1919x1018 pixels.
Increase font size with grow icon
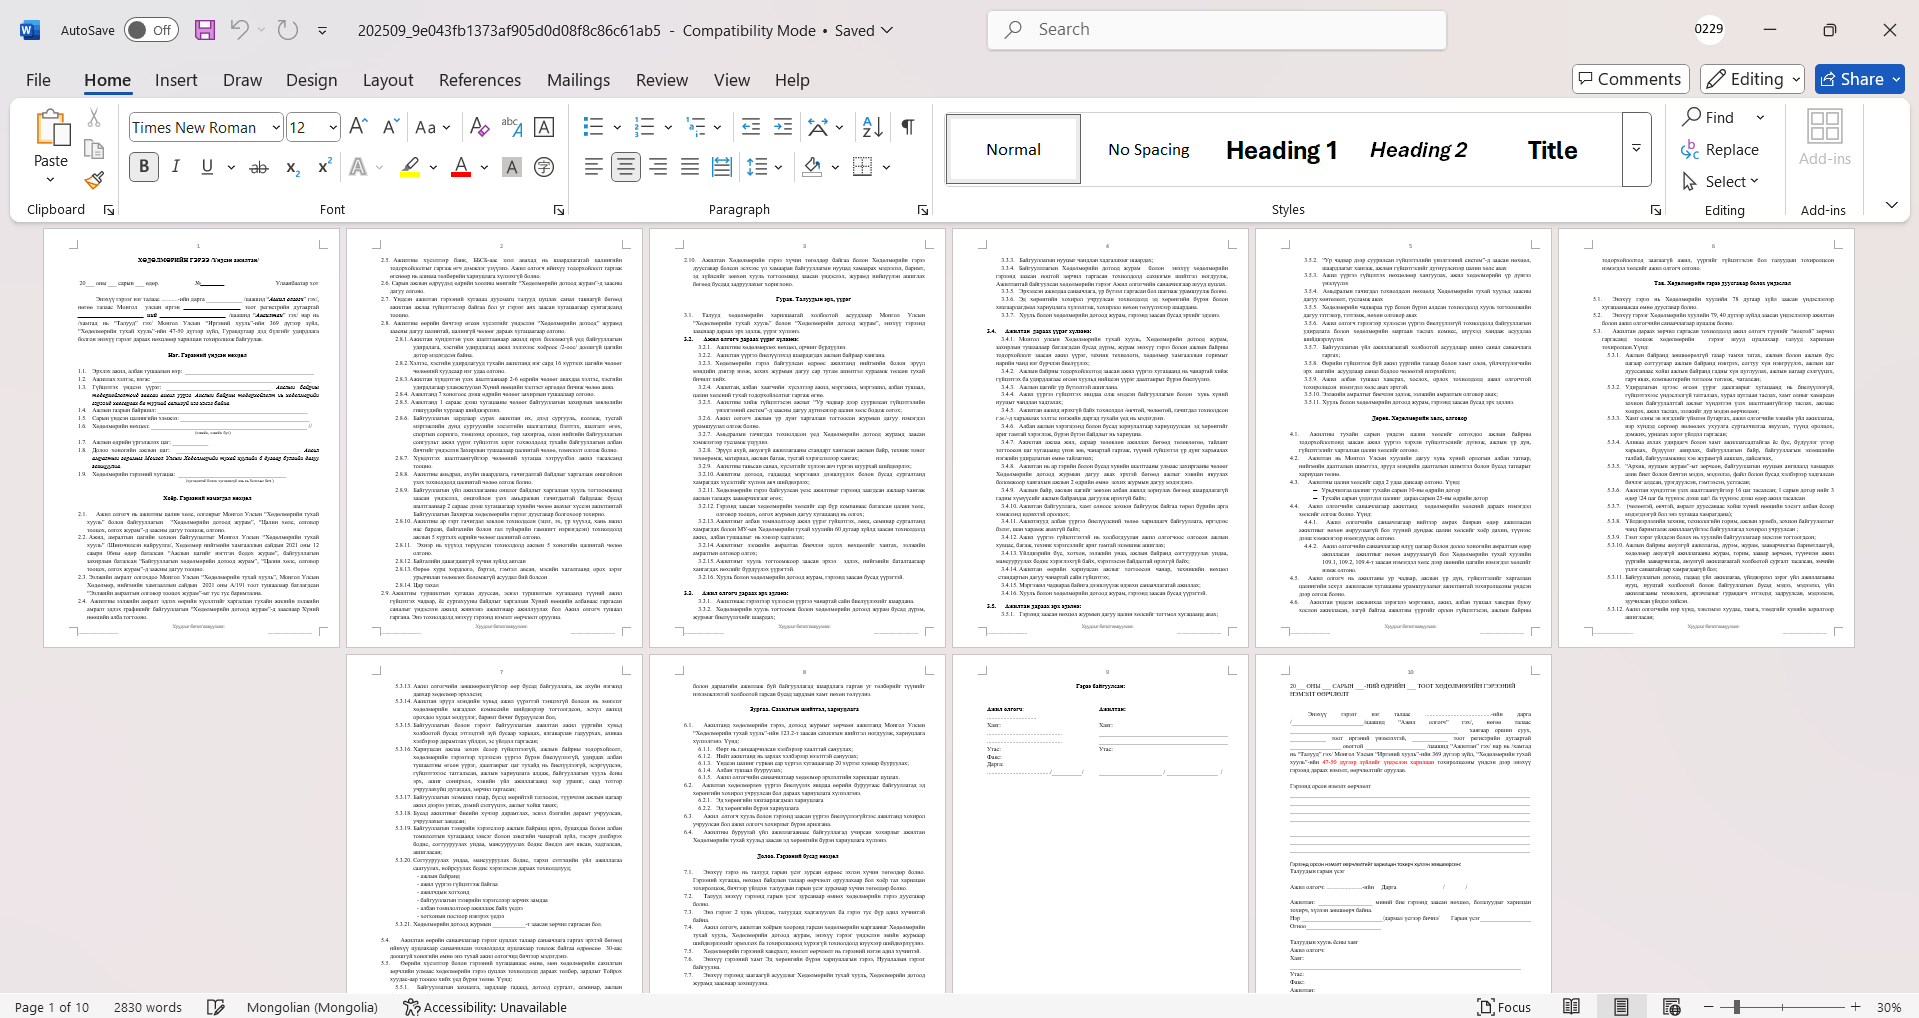[359, 127]
